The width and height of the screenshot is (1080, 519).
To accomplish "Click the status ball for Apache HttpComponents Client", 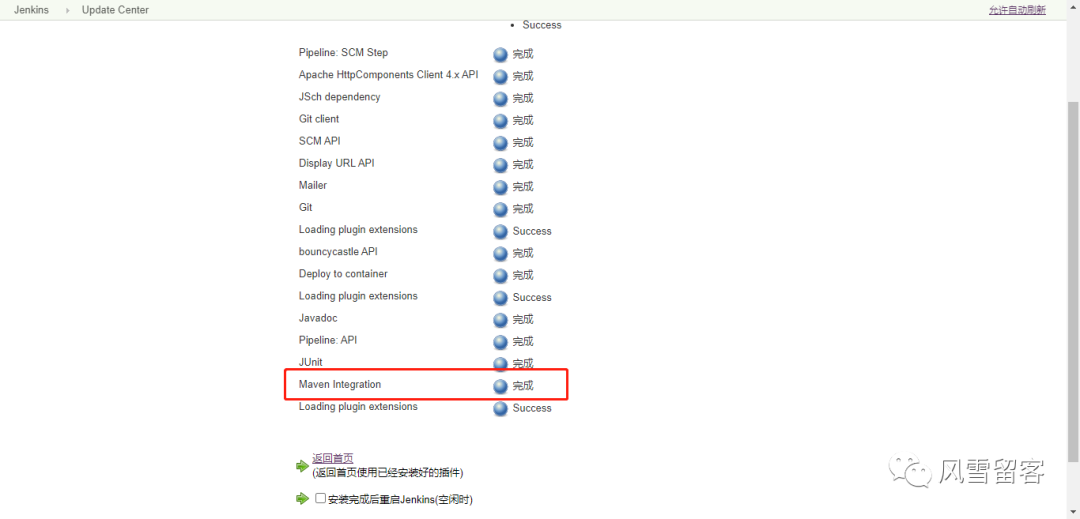I will pyautogui.click(x=501, y=77).
